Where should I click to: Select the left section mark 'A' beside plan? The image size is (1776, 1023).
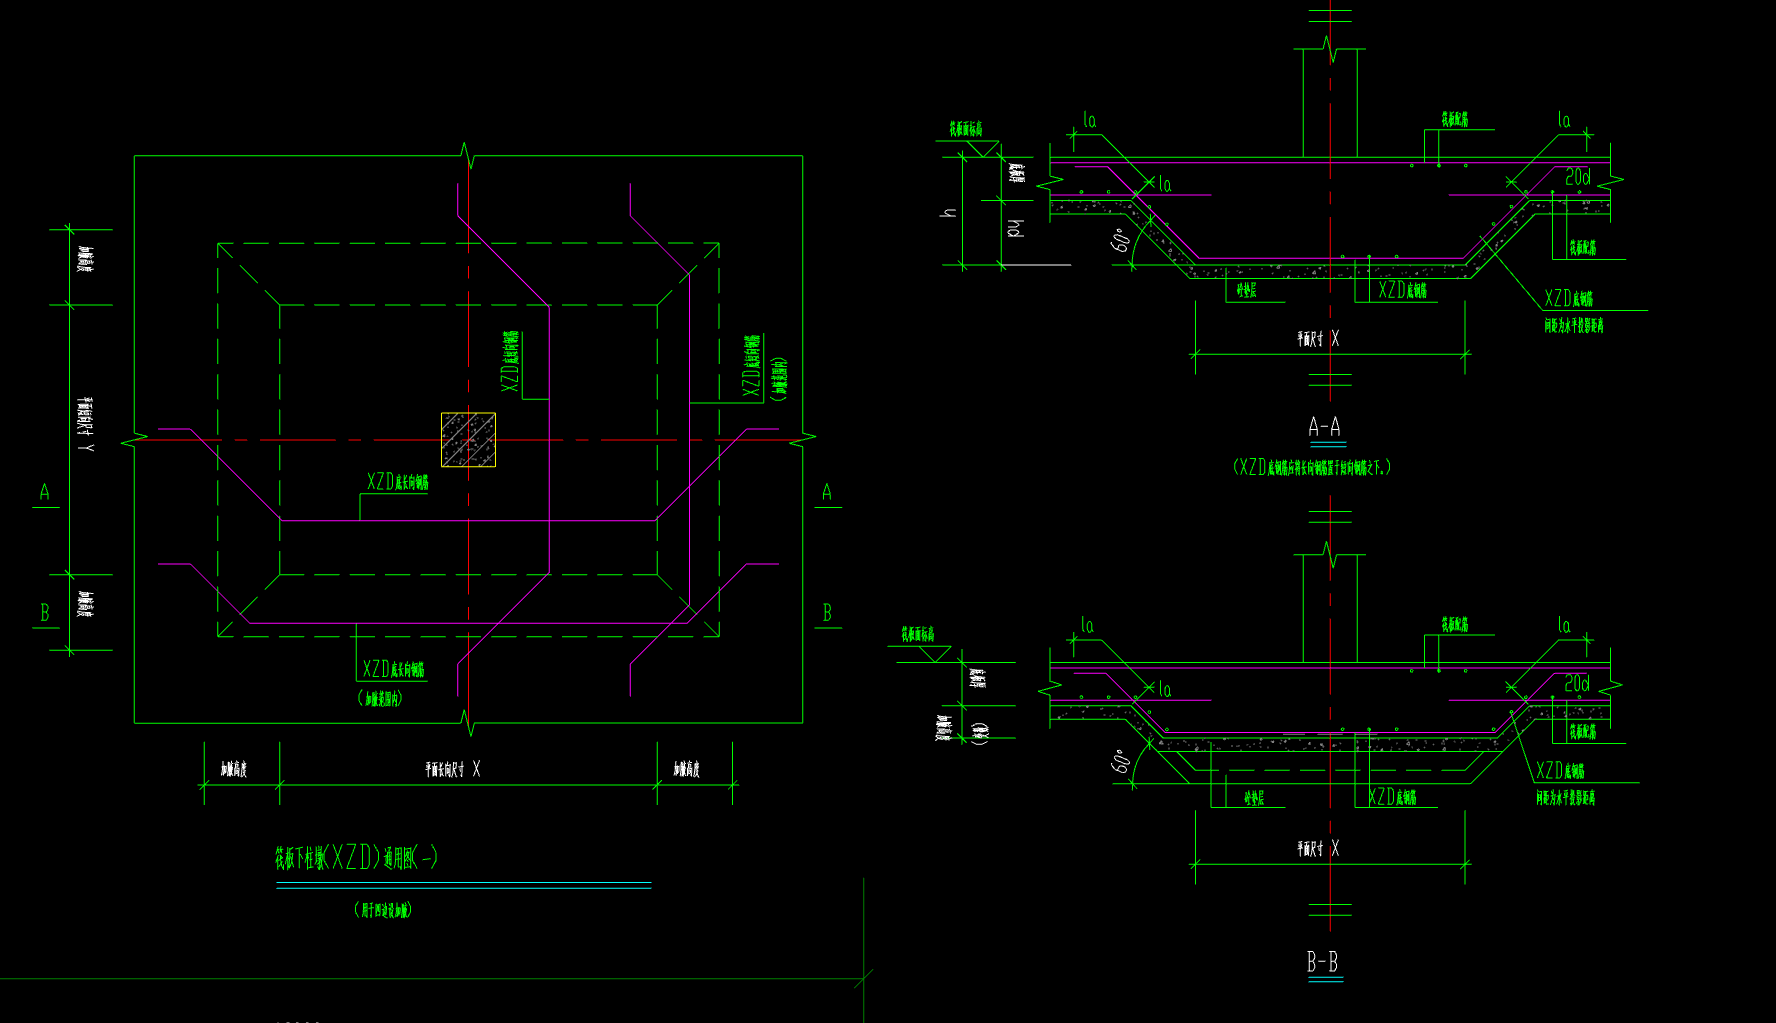44,492
